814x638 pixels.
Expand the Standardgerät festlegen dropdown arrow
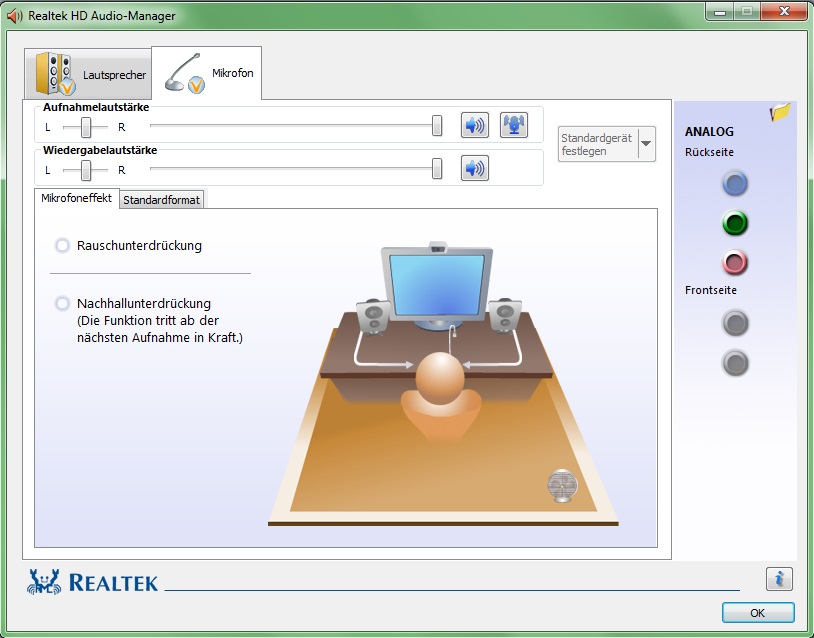pos(646,144)
